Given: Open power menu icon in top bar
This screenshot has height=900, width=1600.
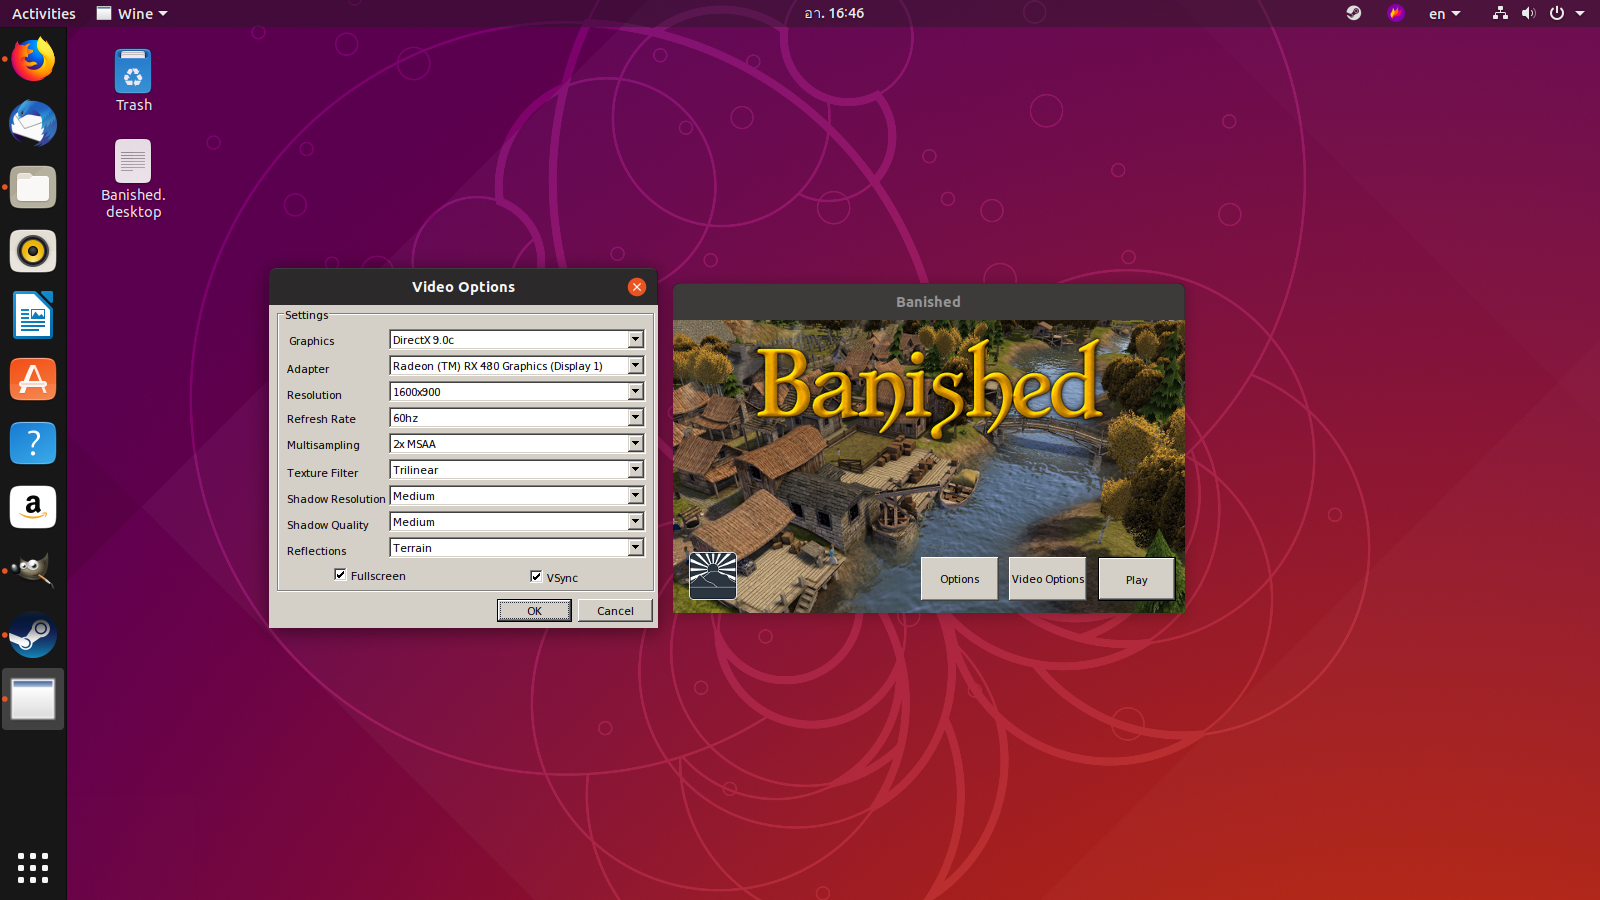Looking at the screenshot, I should (x=1557, y=13).
